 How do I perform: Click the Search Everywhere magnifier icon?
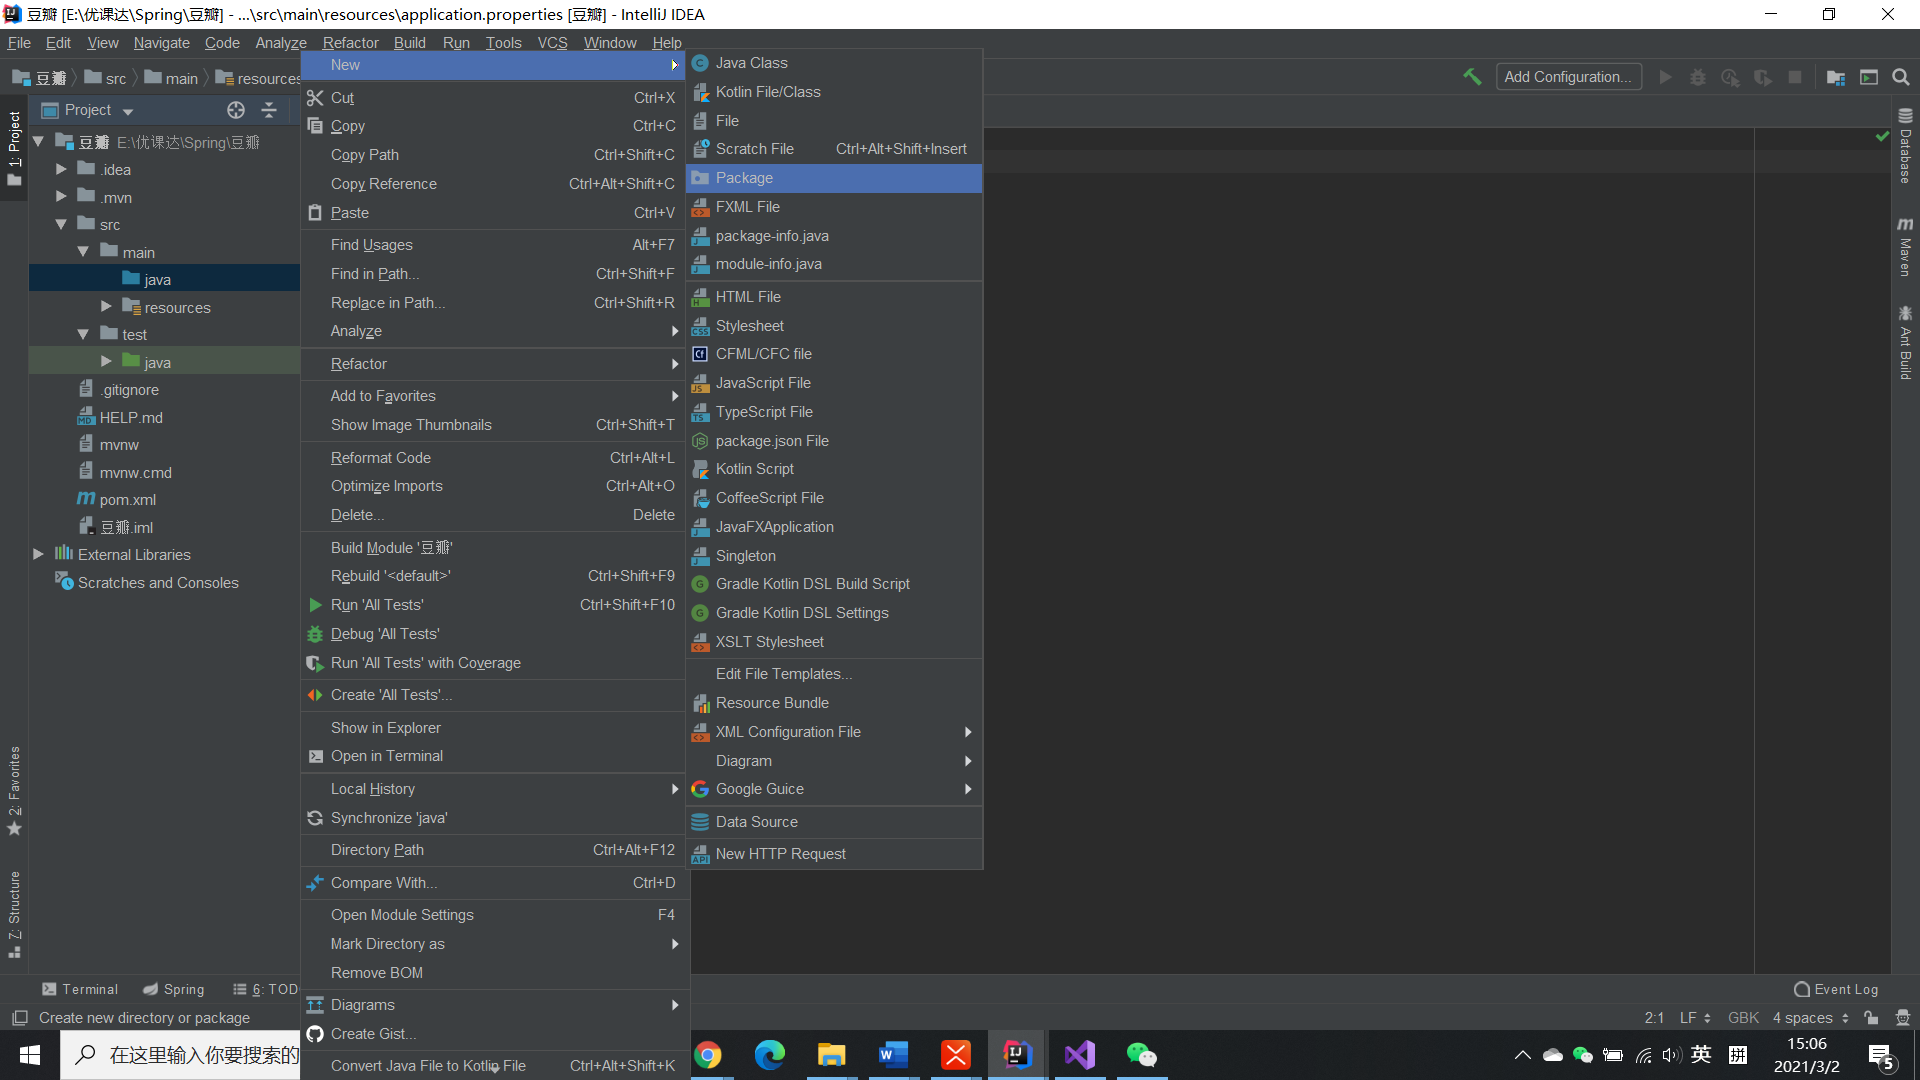1901,77
